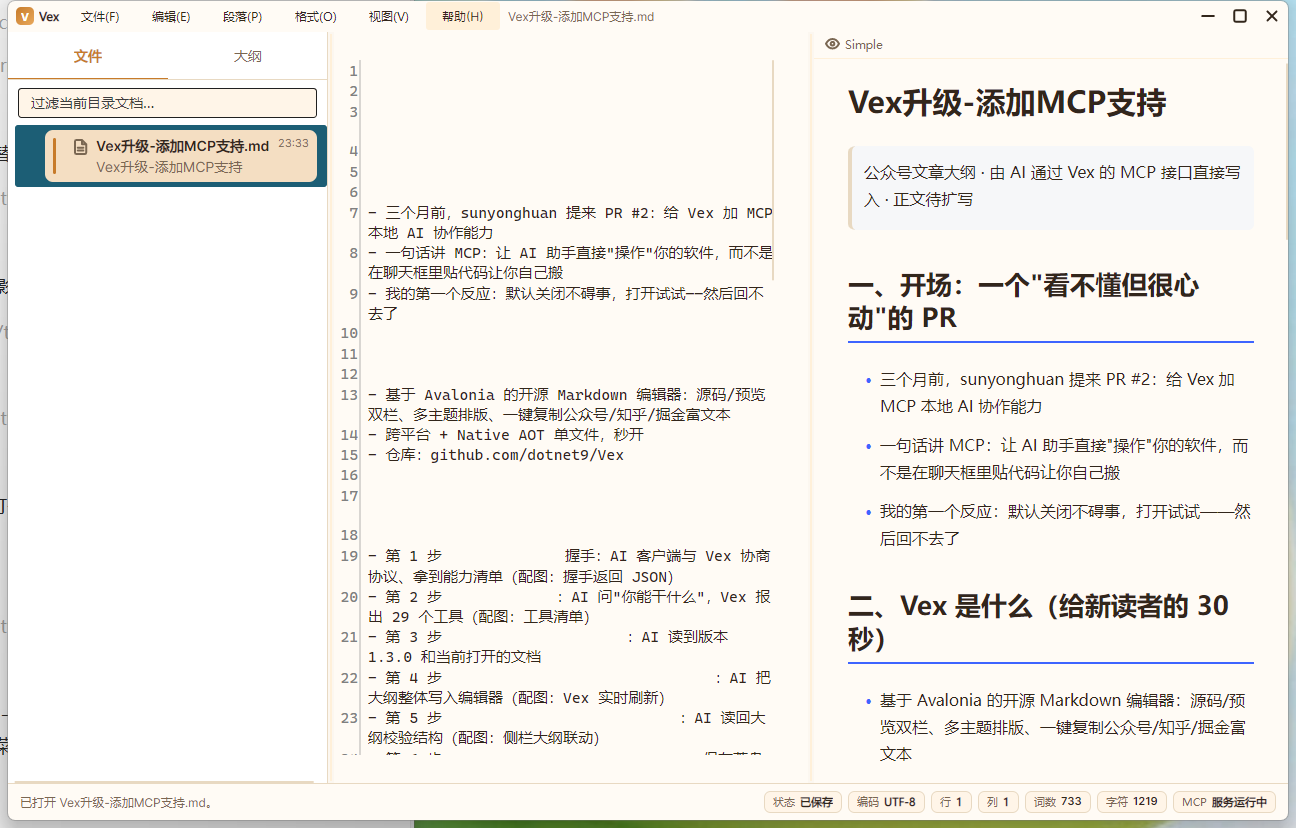The width and height of the screenshot is (1296, 828).
Task: Click the preview heading 一、开场
Action: 1023,302
